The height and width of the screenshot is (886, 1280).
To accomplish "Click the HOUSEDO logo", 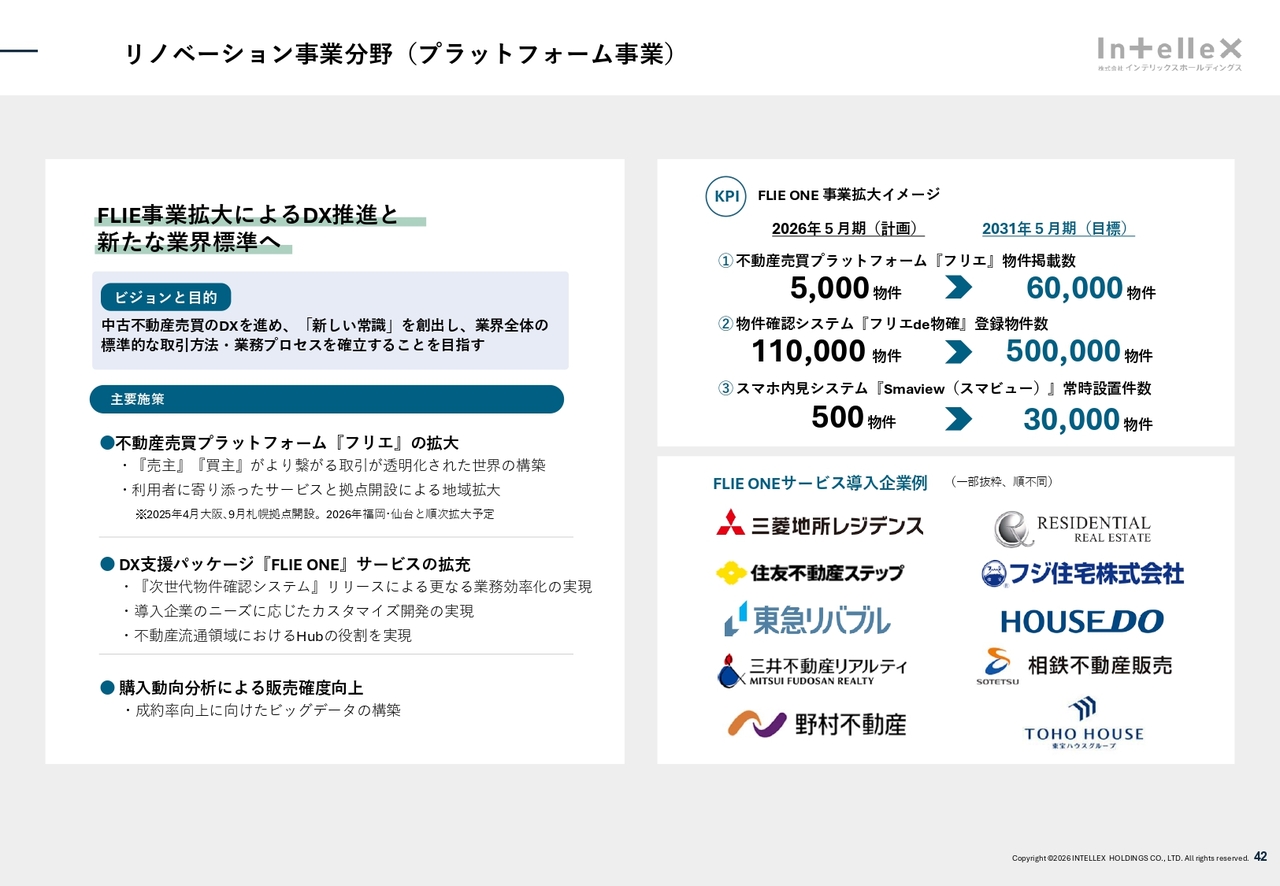I will pos(1082,622).
